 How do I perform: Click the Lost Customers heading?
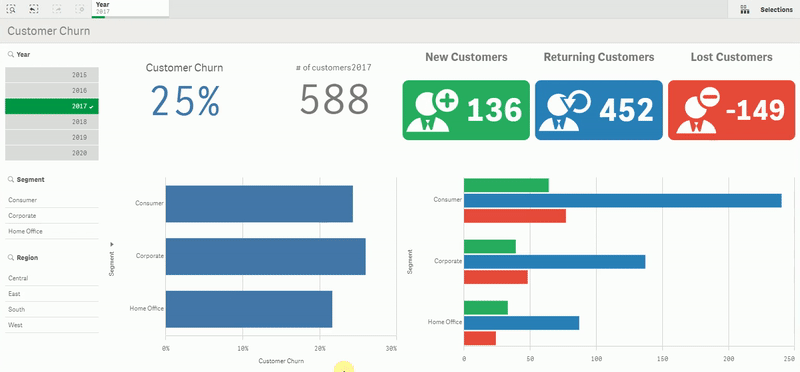tap(731, 57)
